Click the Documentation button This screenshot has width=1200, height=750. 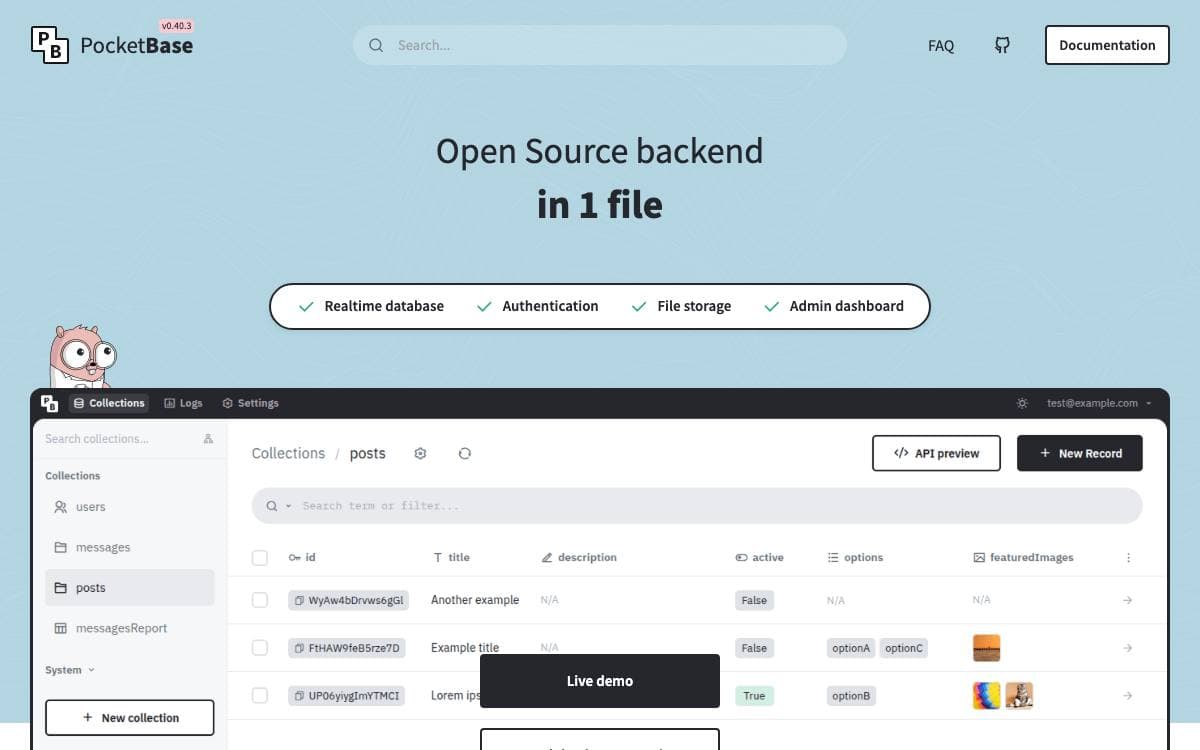[1107, 45]
